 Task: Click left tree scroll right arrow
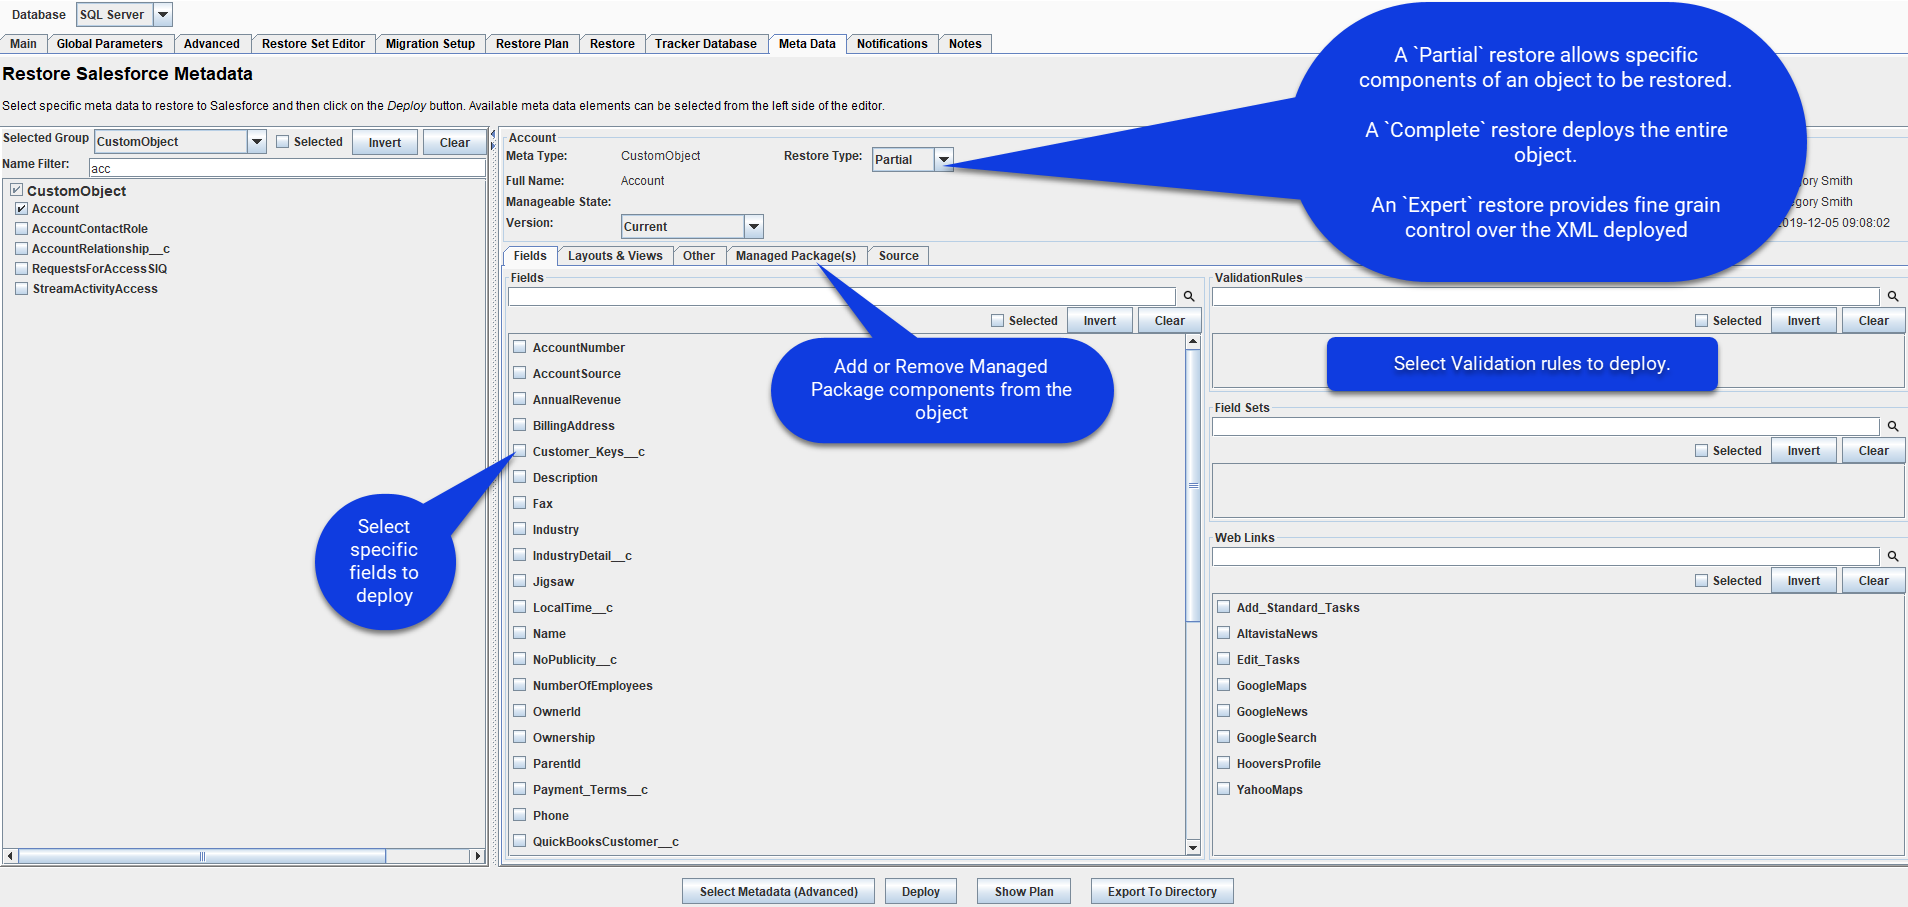tap(478, 856)
